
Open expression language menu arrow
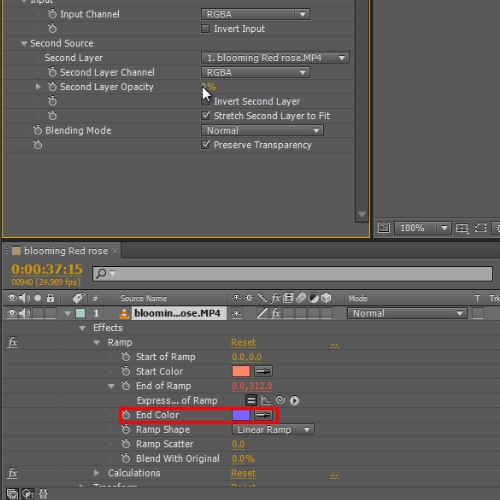(x=294, y=400)
